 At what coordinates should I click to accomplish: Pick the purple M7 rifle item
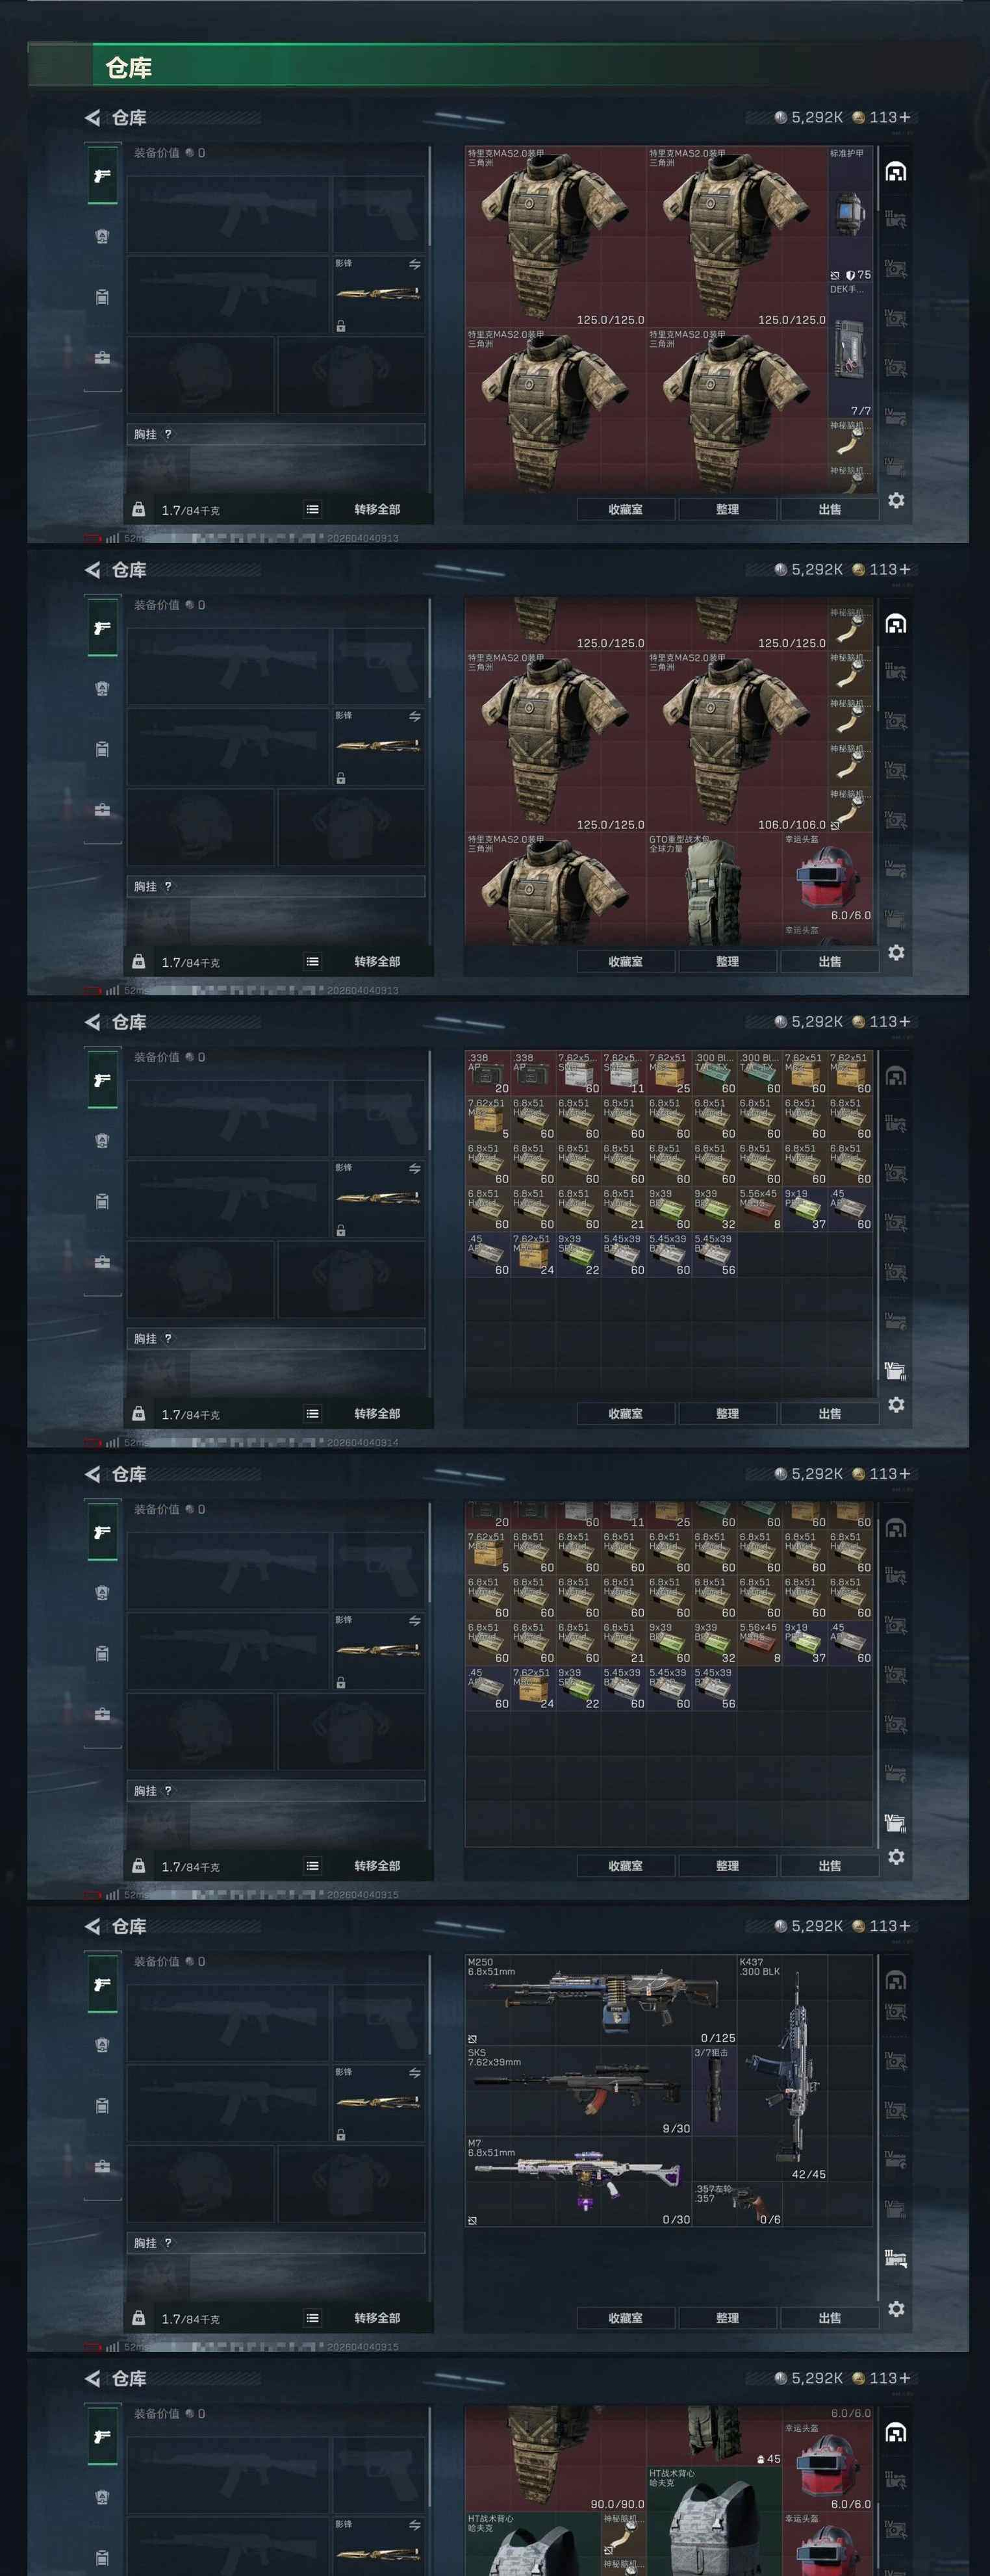click(x=578, y=2181)
